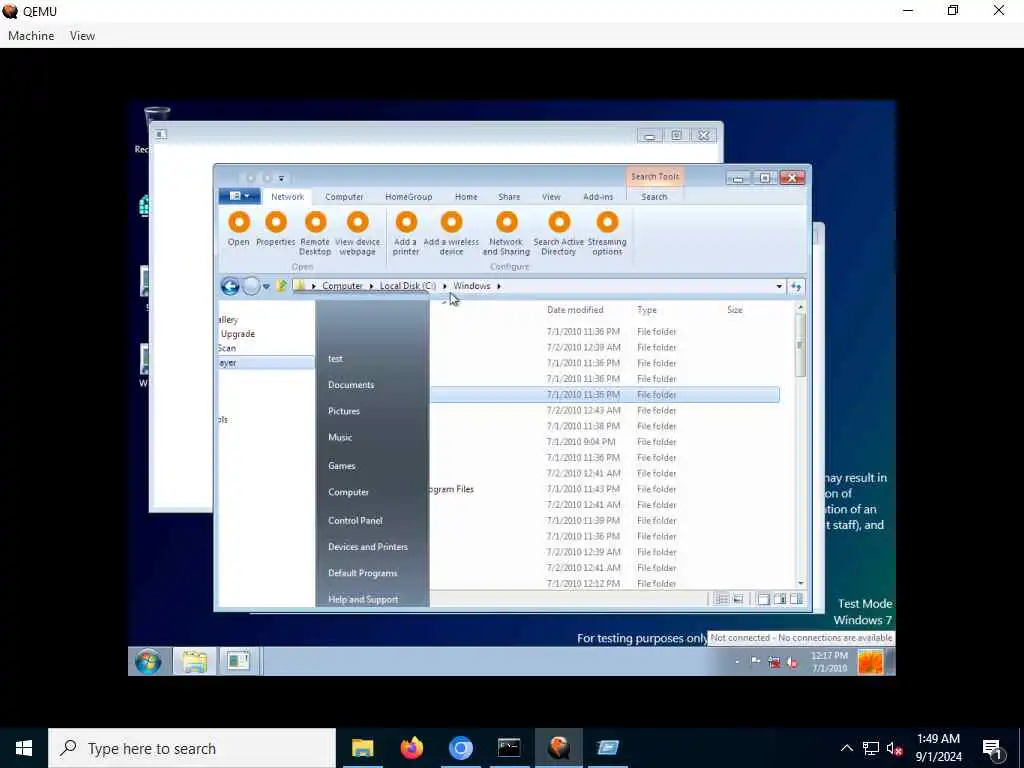Click the host Firefox taskbar icon
The width and height of the screenshot is (1024, 768).
click(x=411, y=748)
